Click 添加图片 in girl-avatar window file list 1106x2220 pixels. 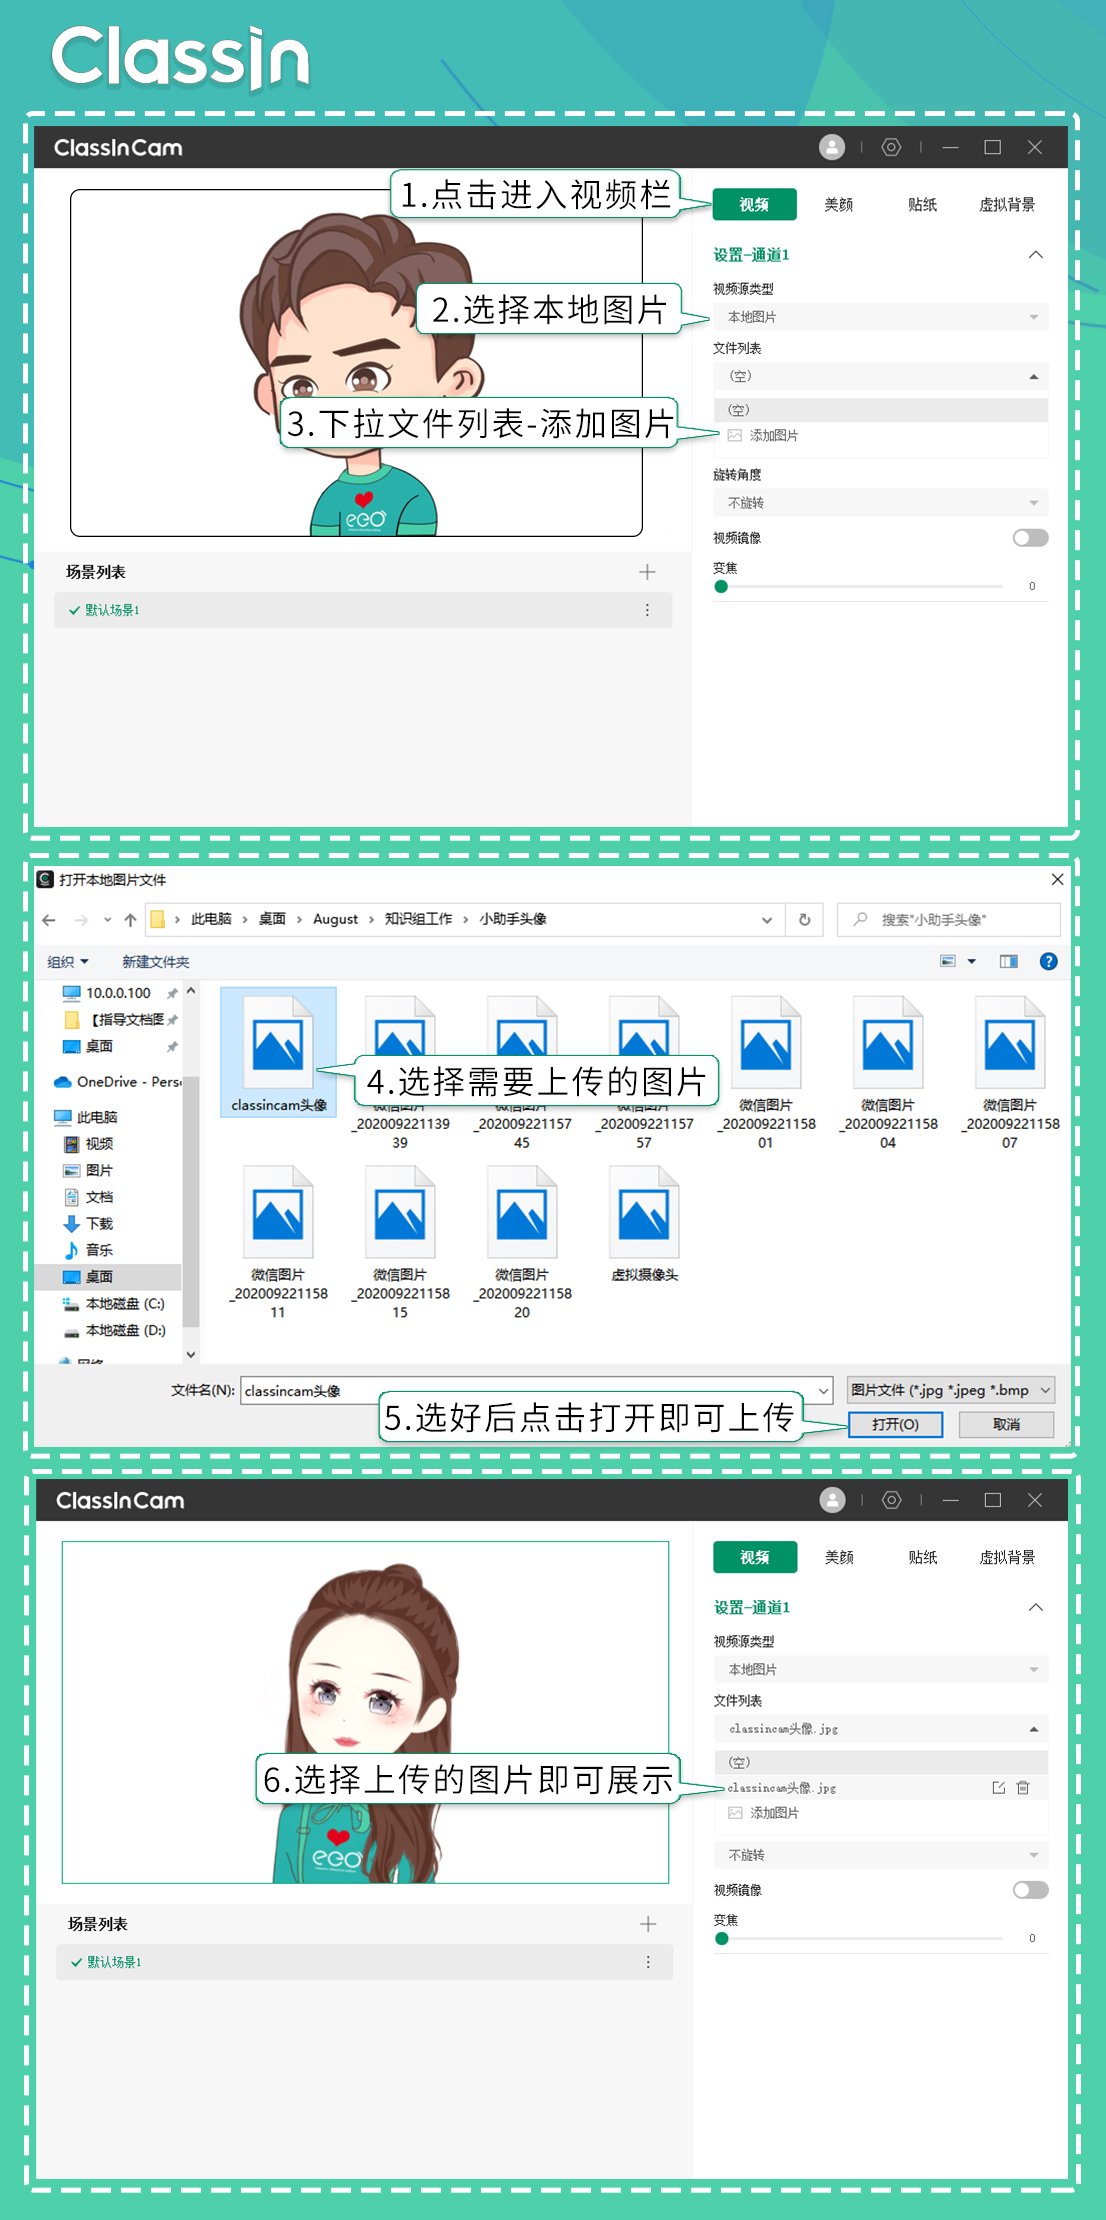coord(773,1813)
